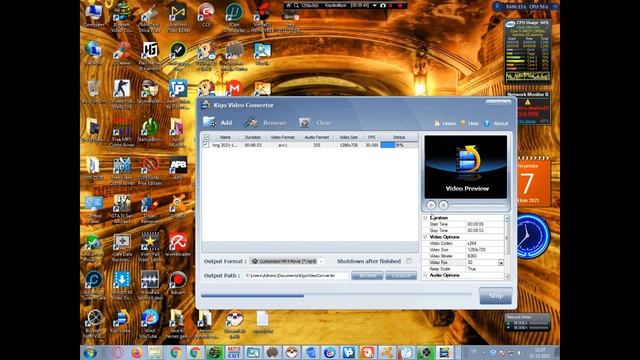Click the stop button under Video Preview
This screenshot has height=360, width=640.
[443, 205]
